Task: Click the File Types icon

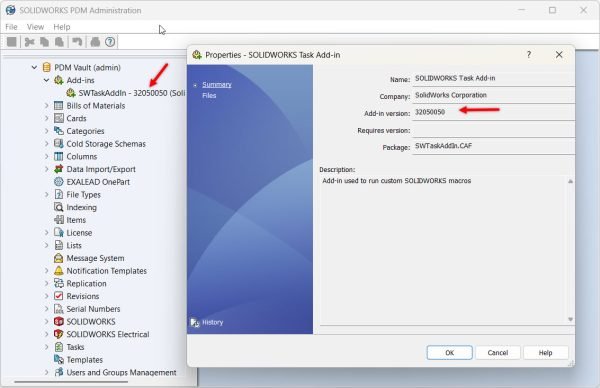Action: click(x=59, y=194)
